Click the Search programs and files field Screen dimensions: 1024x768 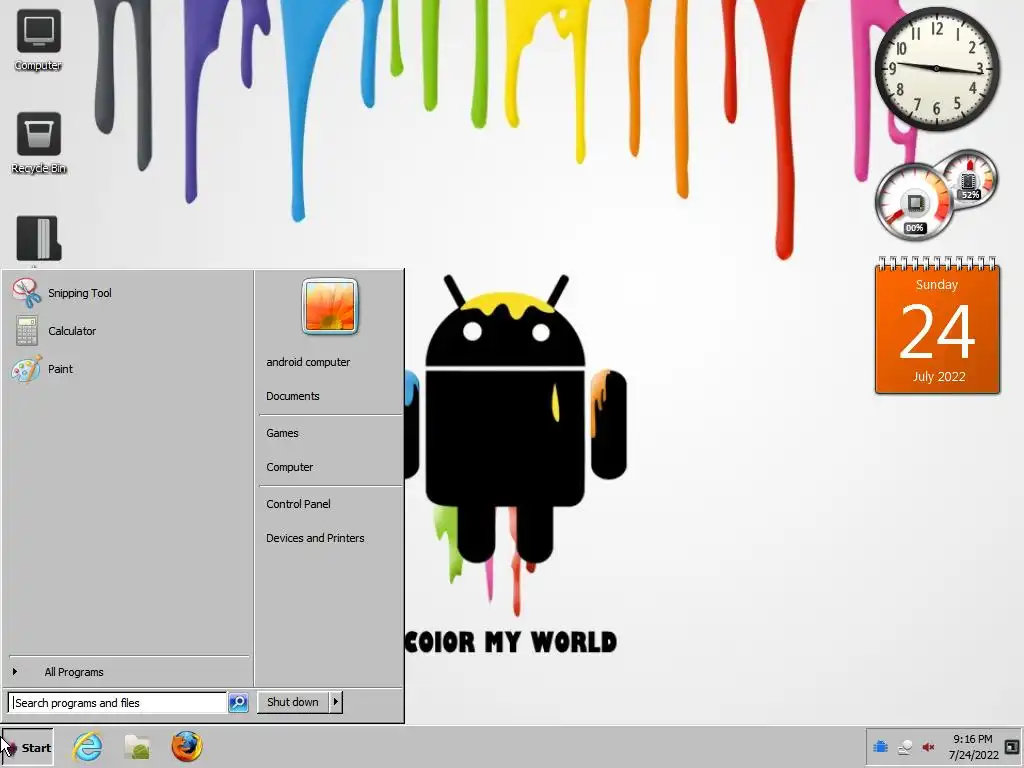click(118, 703)
